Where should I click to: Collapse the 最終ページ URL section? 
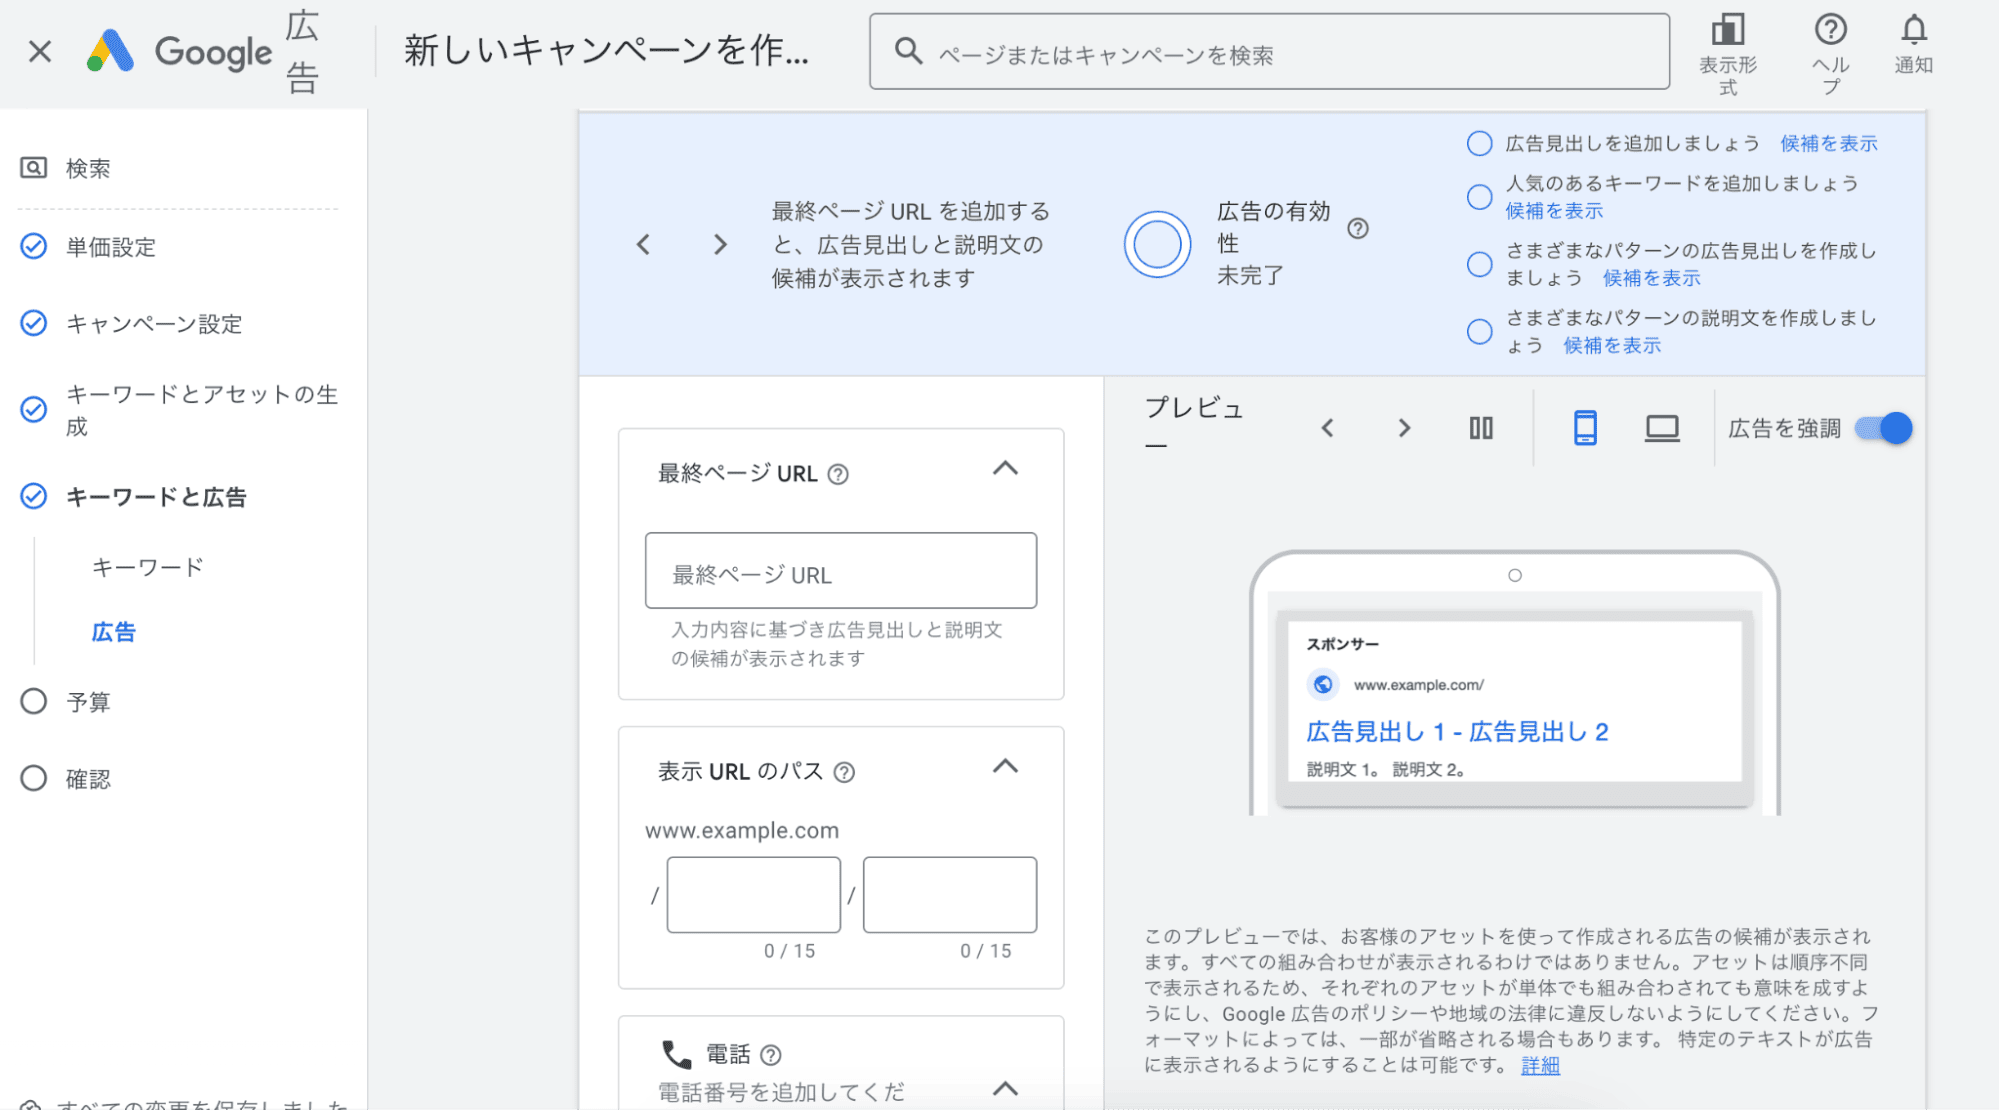click(1005, 469)
